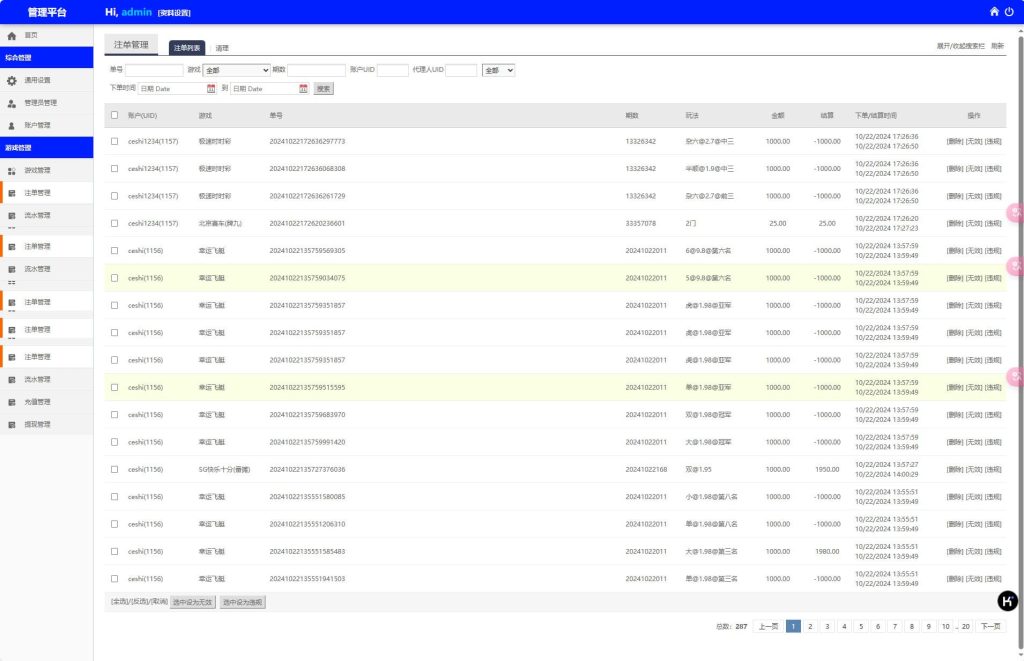1024x661 pixels.
Task: Open 通用设置 via its gear icon
Action: pyautogui.click(x=12, y=80)
